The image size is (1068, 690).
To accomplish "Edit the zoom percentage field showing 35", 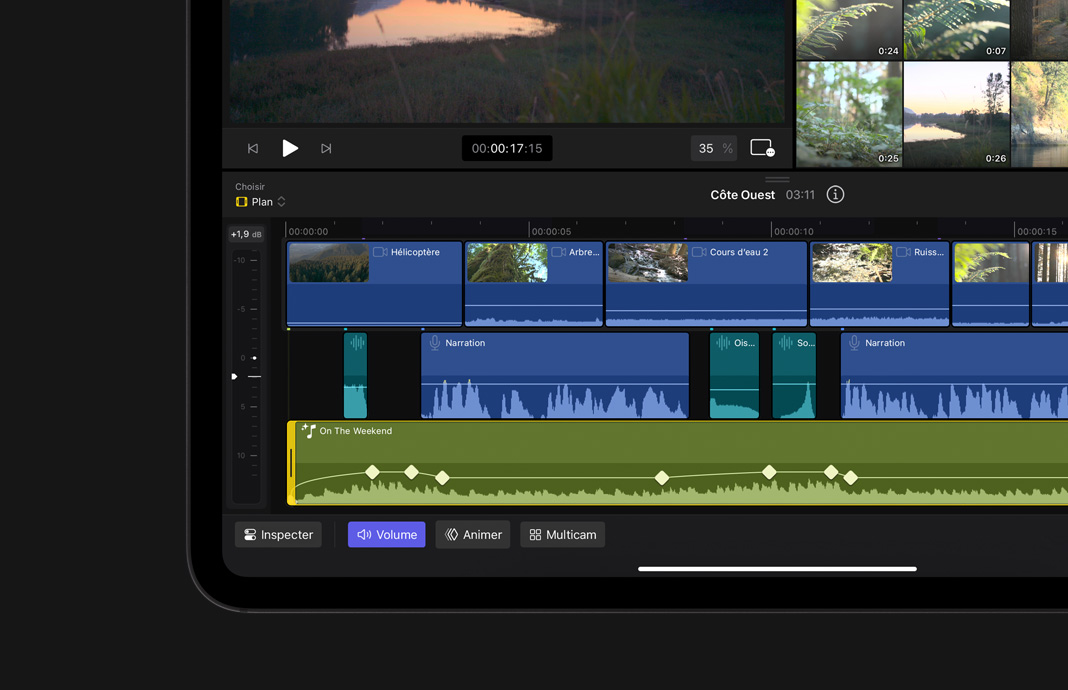I will click(x=714, y=147).
